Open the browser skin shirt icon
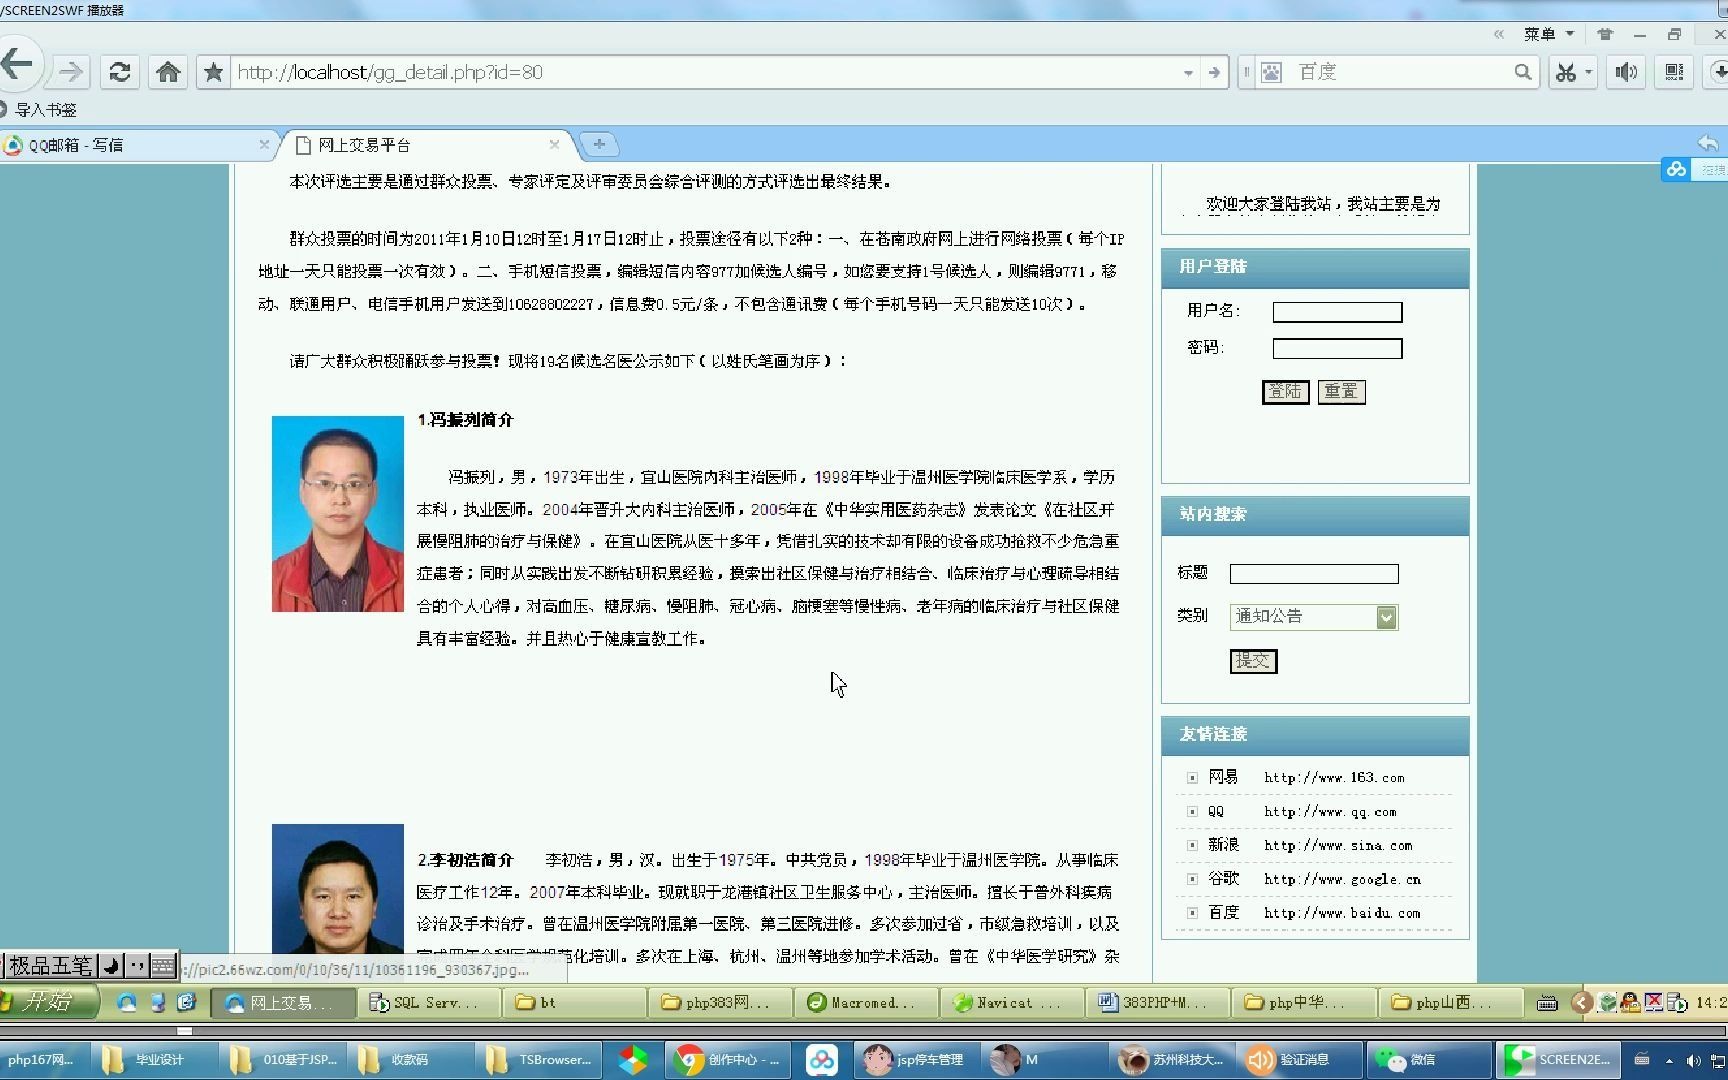This screenshot has width=1728, height=1080. 1605,34
